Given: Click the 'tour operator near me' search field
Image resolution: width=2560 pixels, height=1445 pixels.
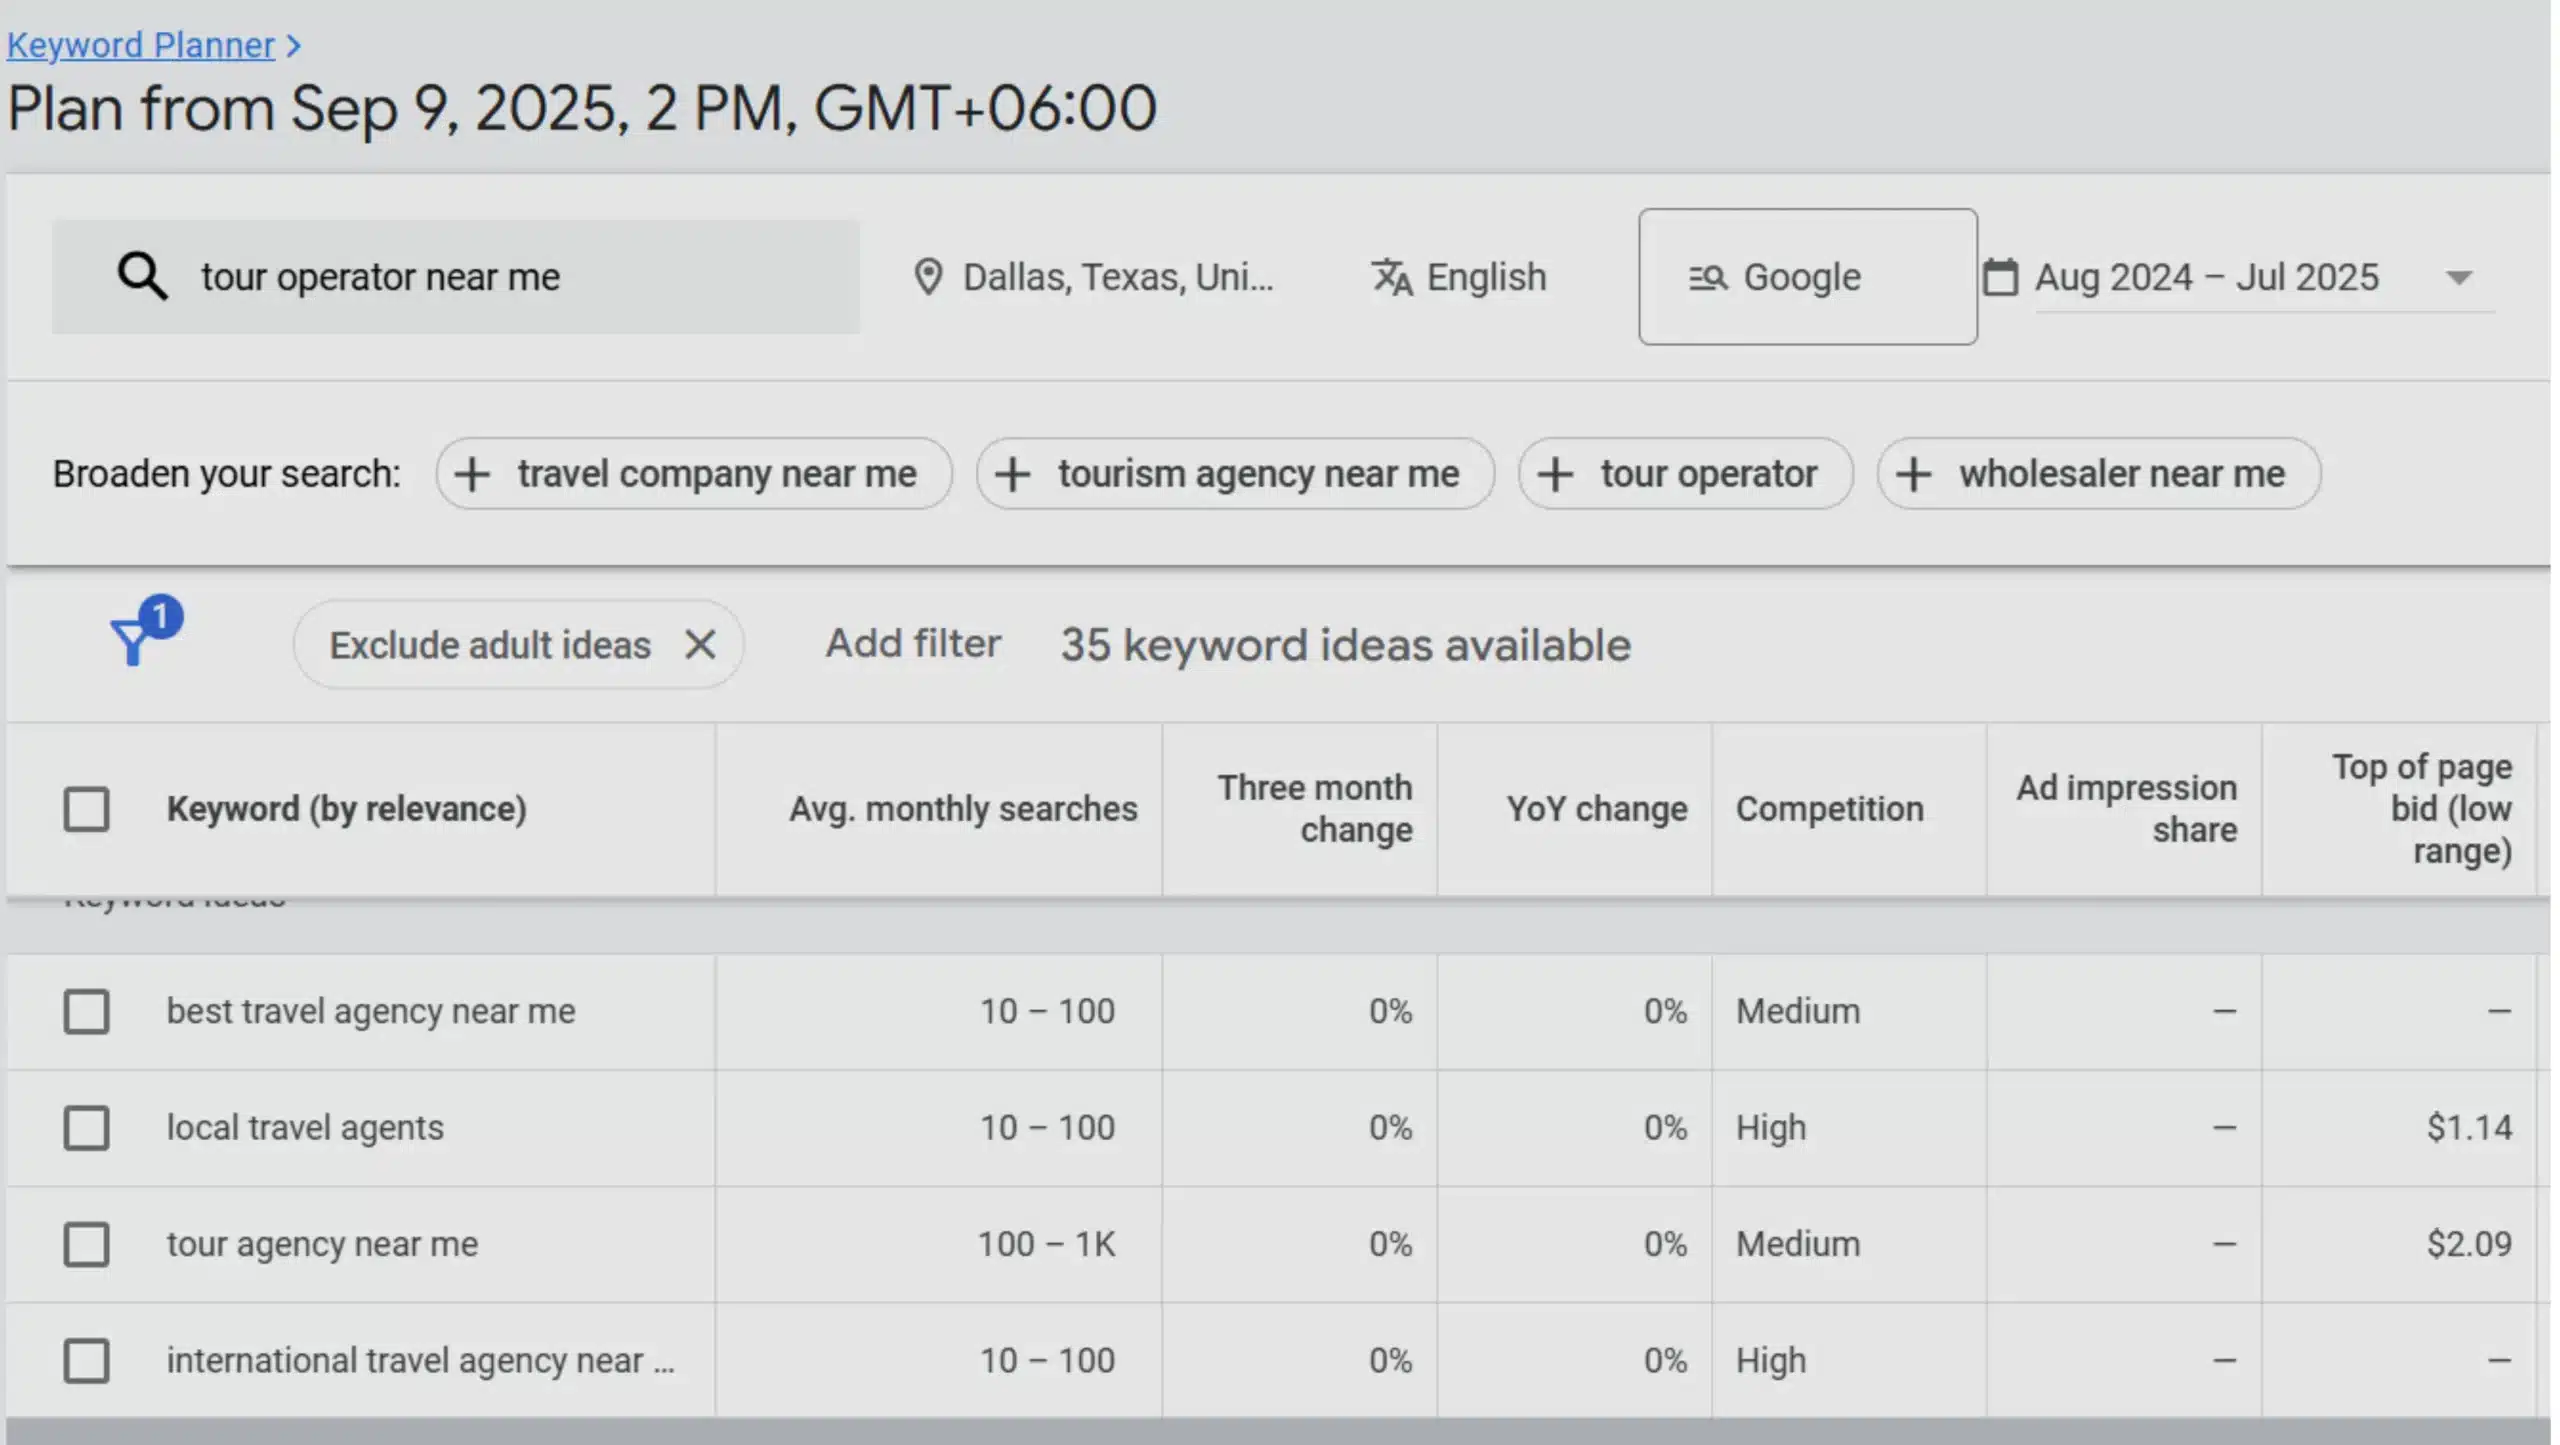Looking at the screenshot, I should coord(450,276).
